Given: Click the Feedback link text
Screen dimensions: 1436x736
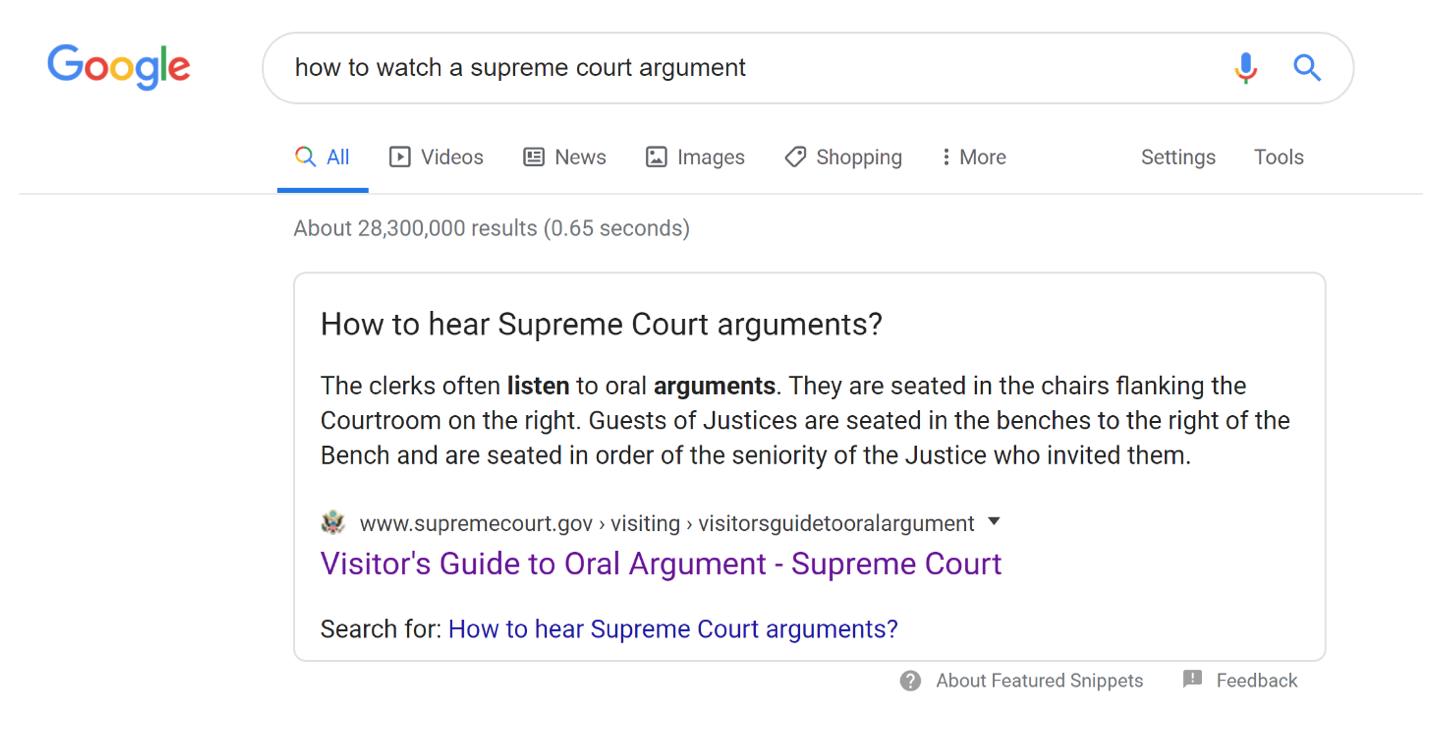Looking at the screenshot, I should 1256,681.
